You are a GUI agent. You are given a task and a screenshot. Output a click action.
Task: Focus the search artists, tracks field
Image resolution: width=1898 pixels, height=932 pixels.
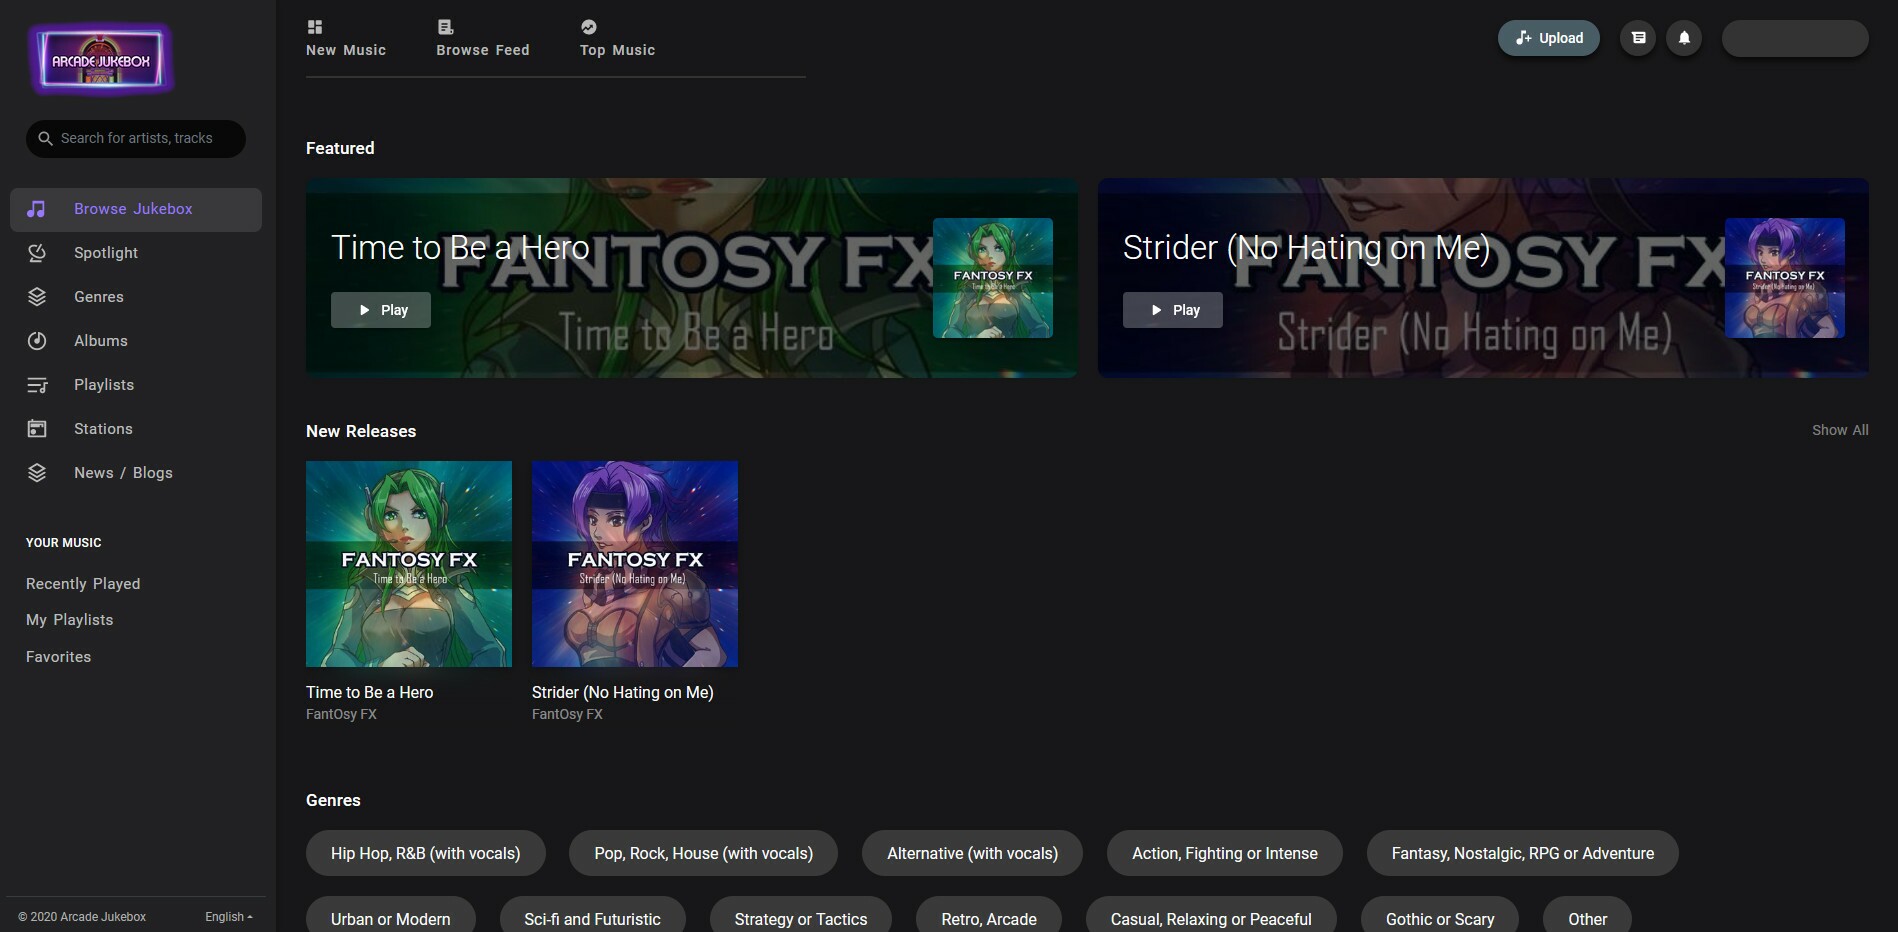[145, 139]
